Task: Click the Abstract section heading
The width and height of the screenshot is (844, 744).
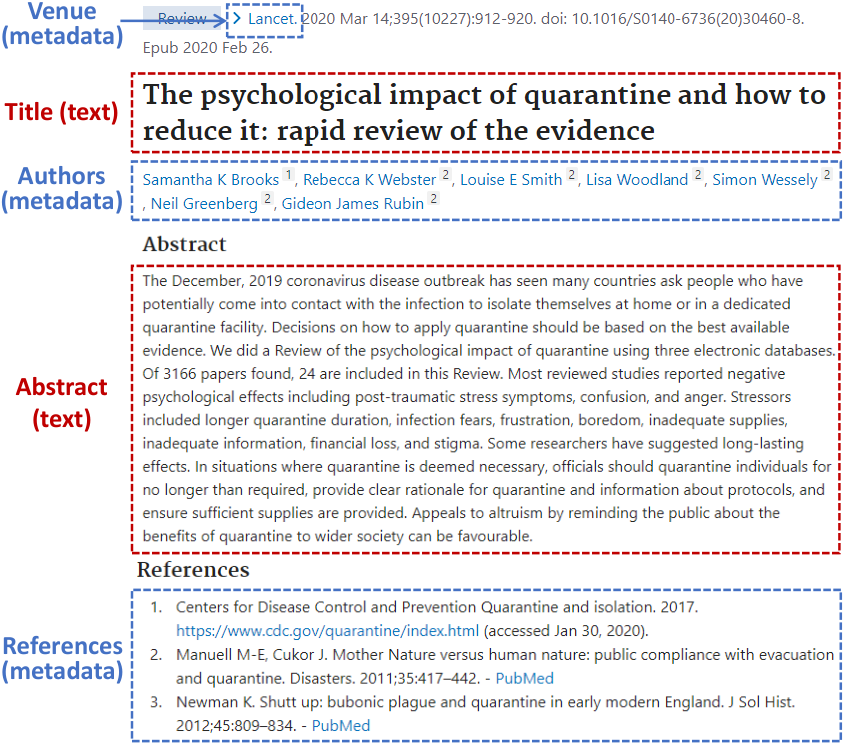Action: (x=184, y=244)
